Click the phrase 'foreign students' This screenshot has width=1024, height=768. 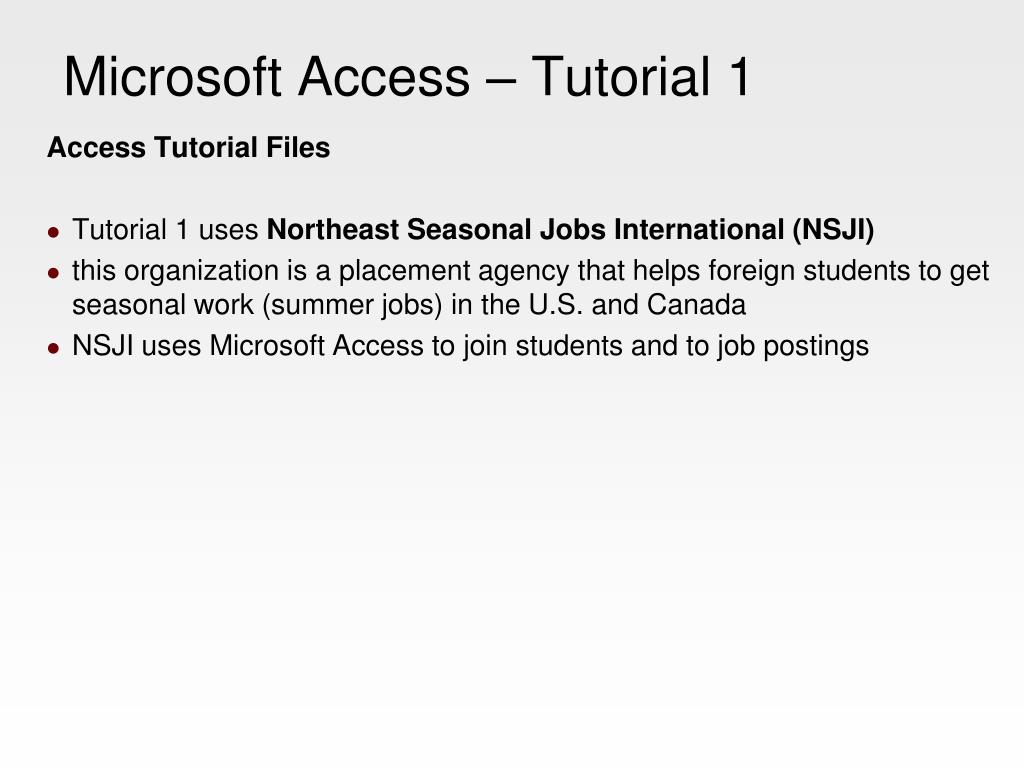[849, 272]
